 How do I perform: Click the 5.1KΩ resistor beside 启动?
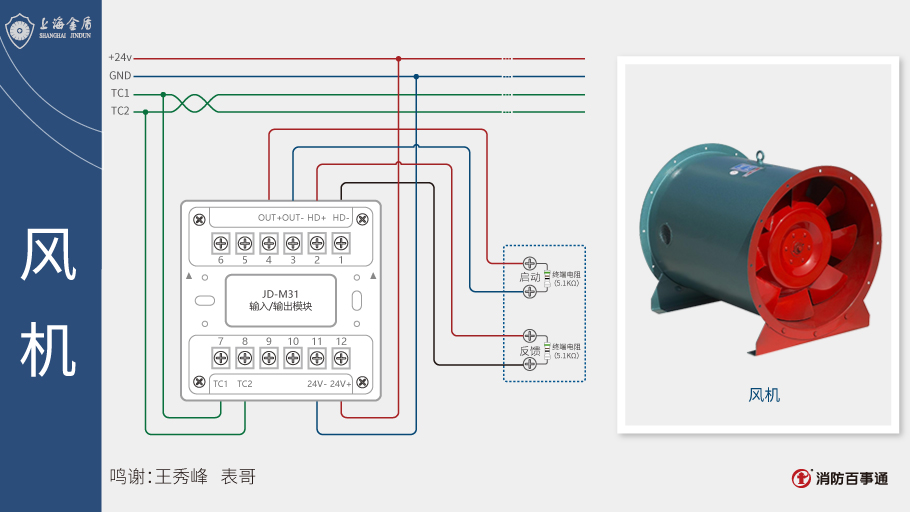(547, 276)
